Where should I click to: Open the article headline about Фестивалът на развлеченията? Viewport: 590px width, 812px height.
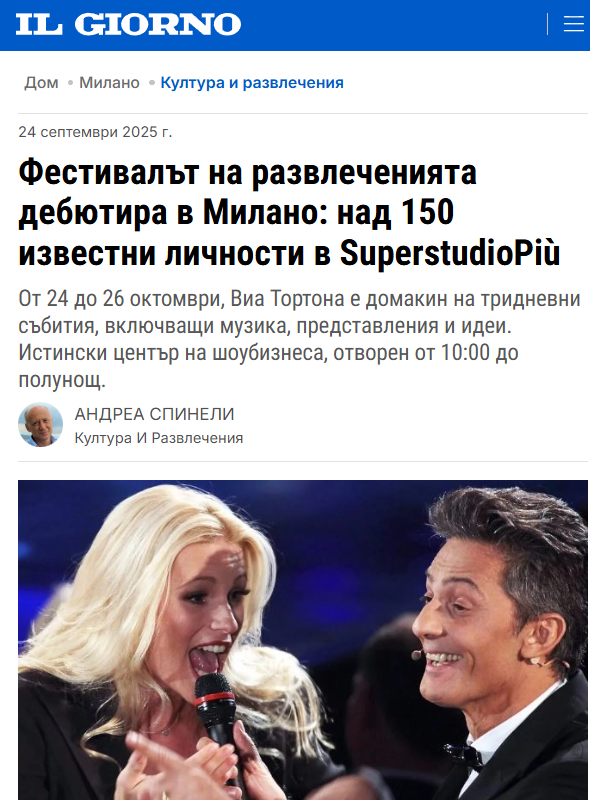click(x=289, y=213)
